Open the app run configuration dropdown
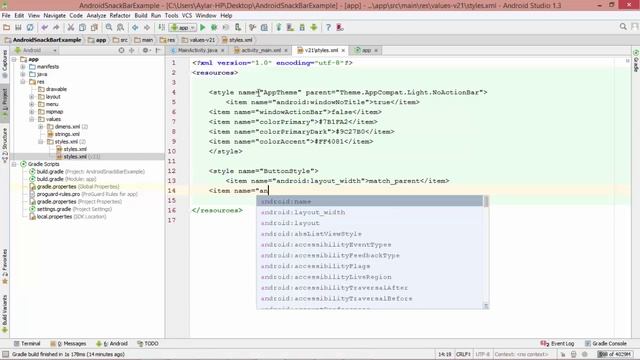The height and width of the screenshot is (360, 640). point(183,27)
